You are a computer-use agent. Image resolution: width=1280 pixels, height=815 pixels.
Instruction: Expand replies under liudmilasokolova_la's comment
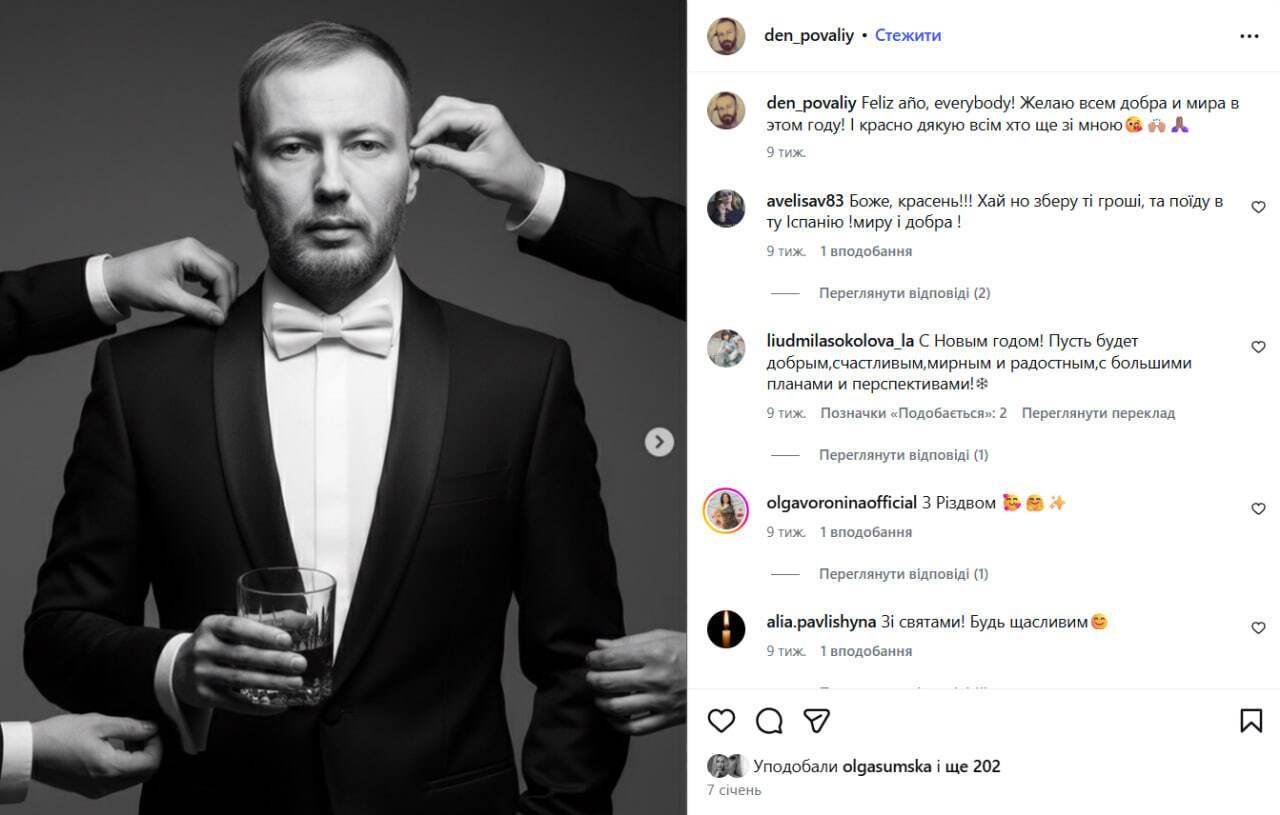click(x=903, y=455)
